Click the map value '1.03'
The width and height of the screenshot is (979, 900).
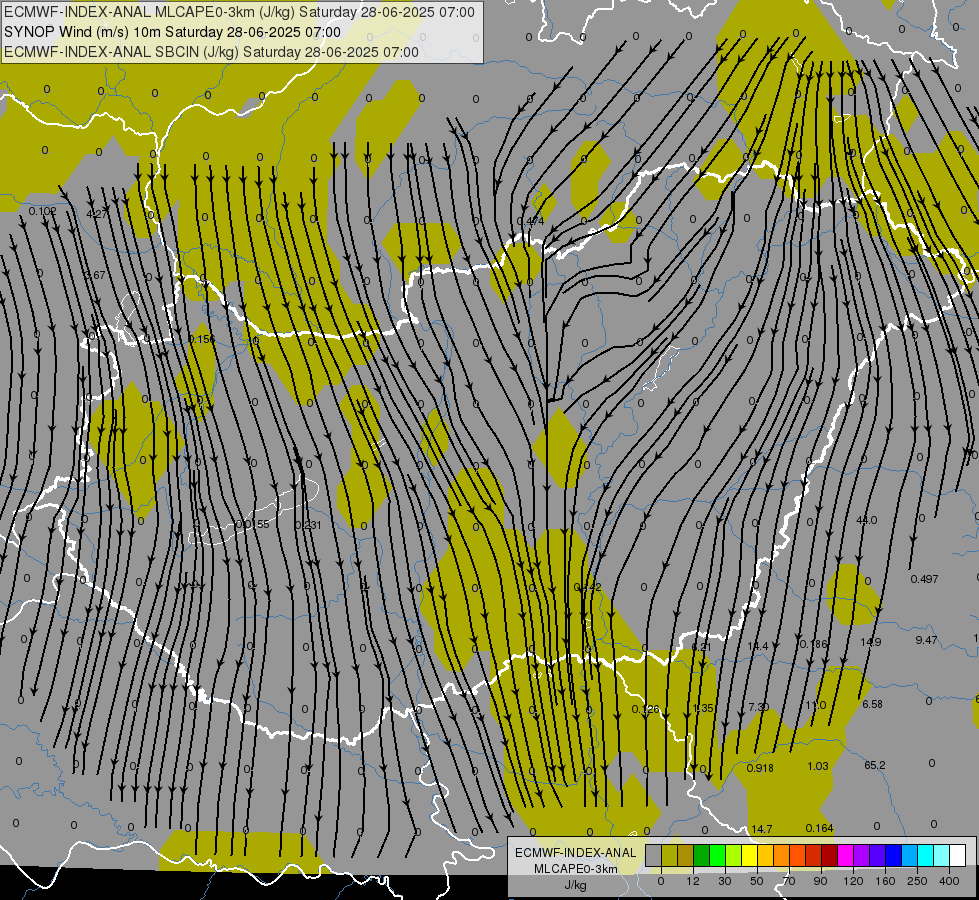point(818,766)
